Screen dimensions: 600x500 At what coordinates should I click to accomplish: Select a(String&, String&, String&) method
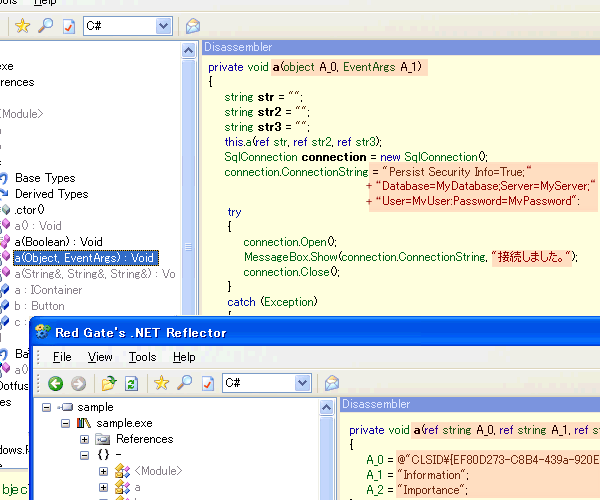(x=95, y=274)
